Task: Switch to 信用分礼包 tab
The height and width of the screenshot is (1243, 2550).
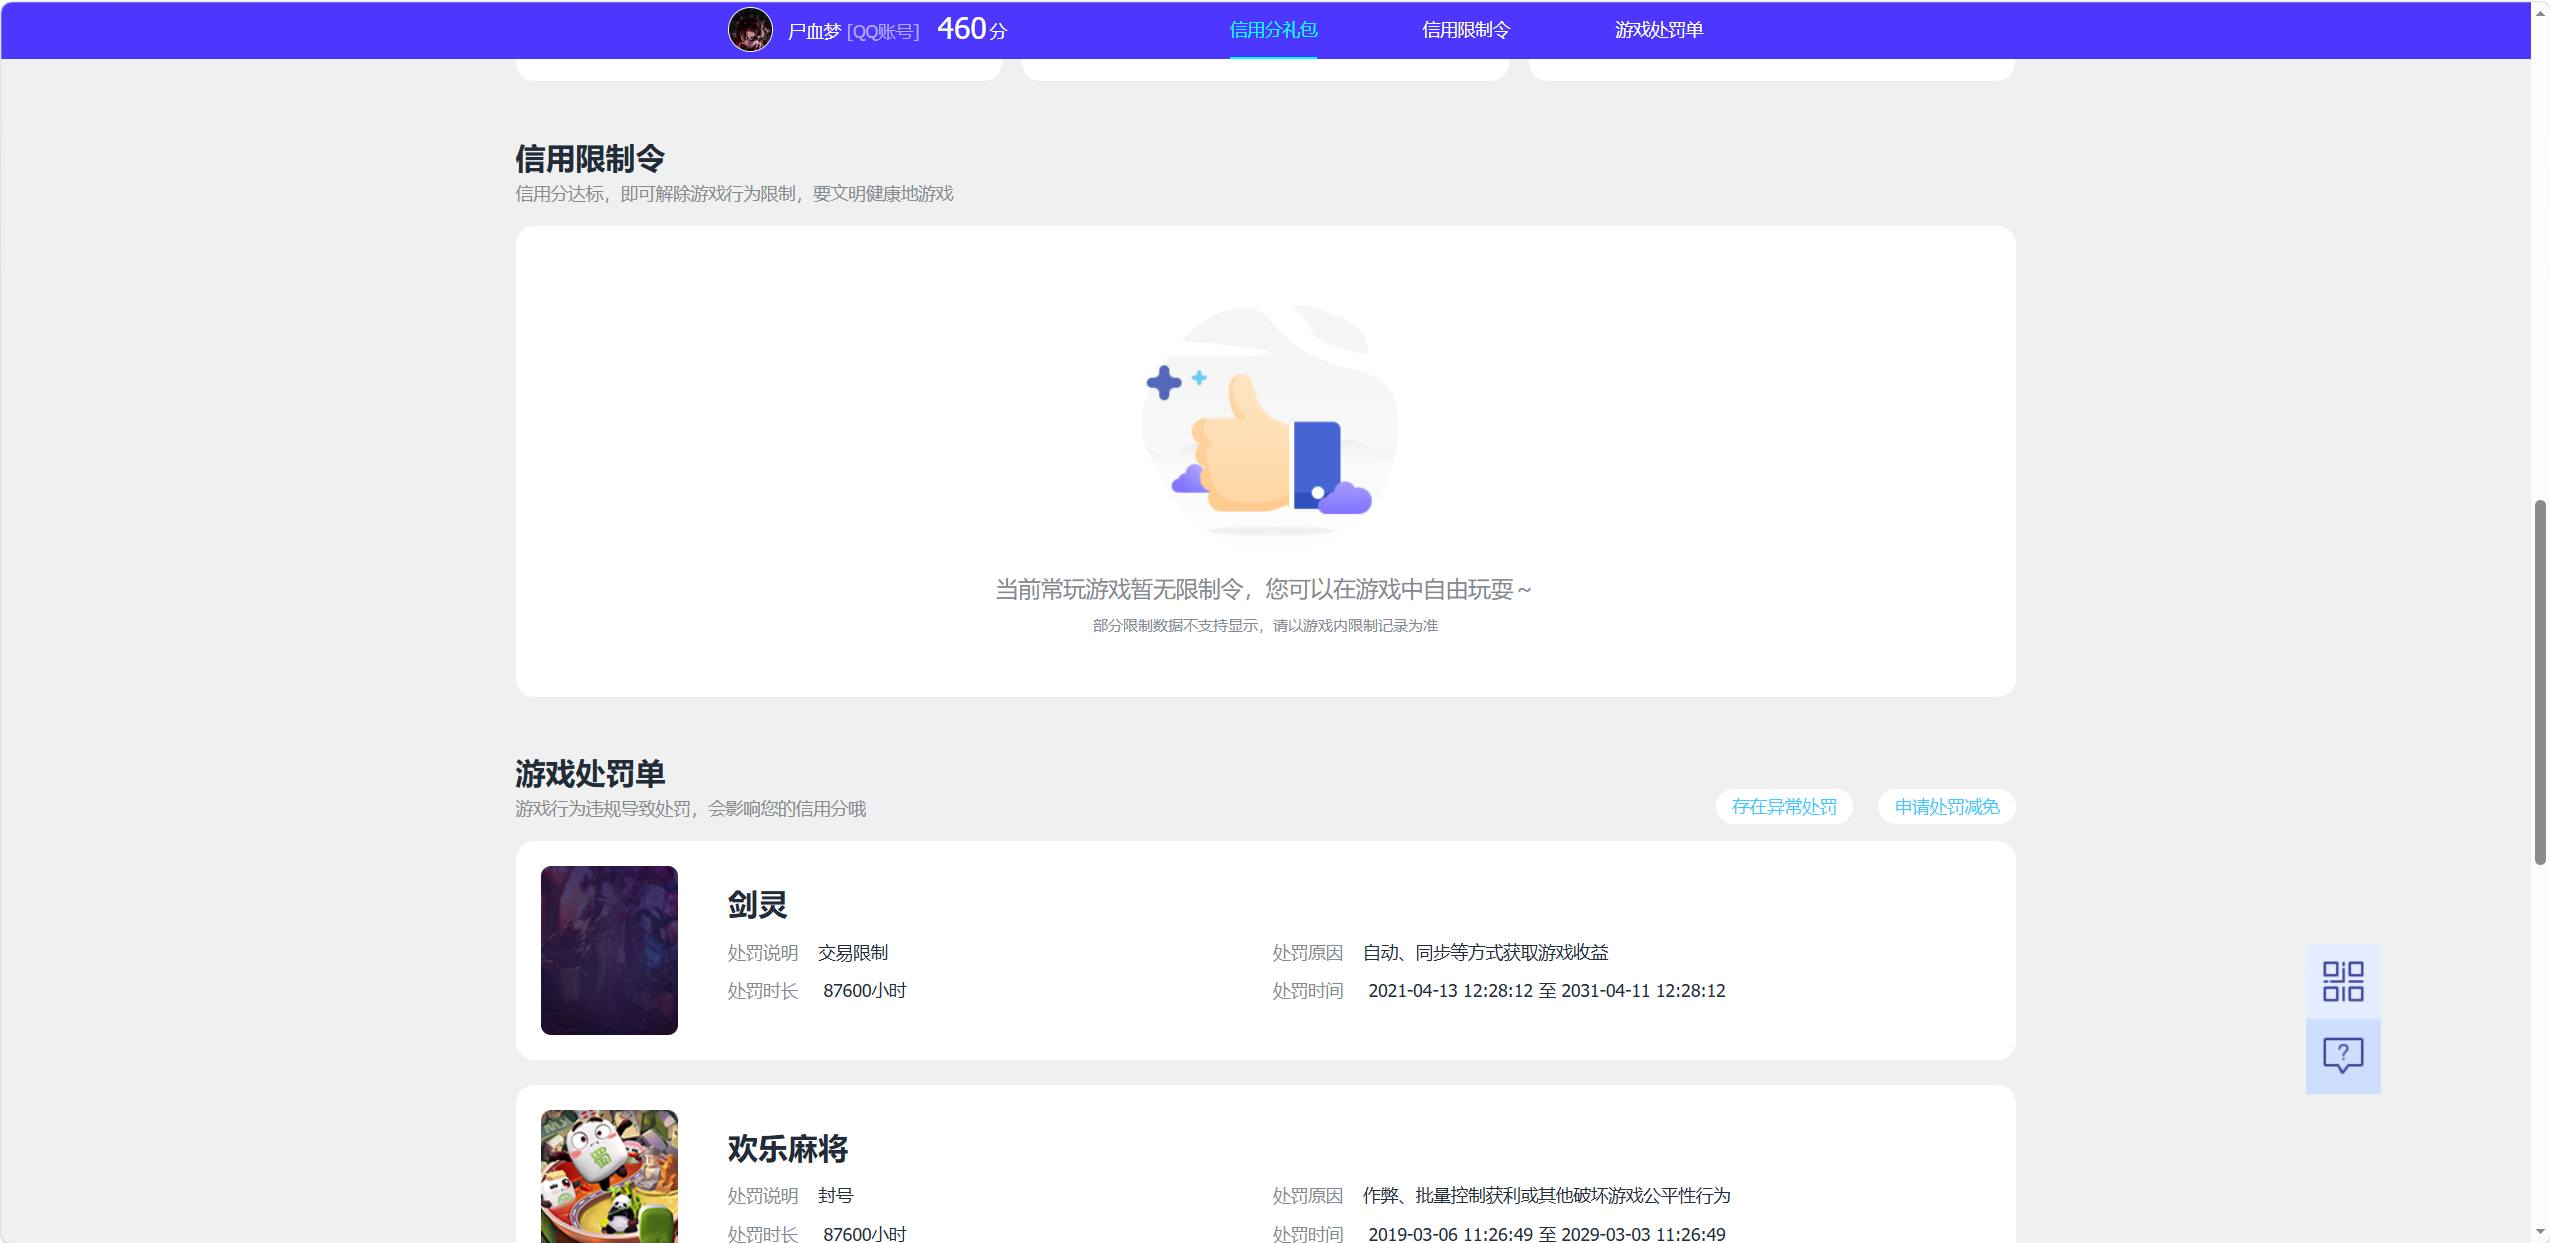Action: click(x=1273, y=30)
